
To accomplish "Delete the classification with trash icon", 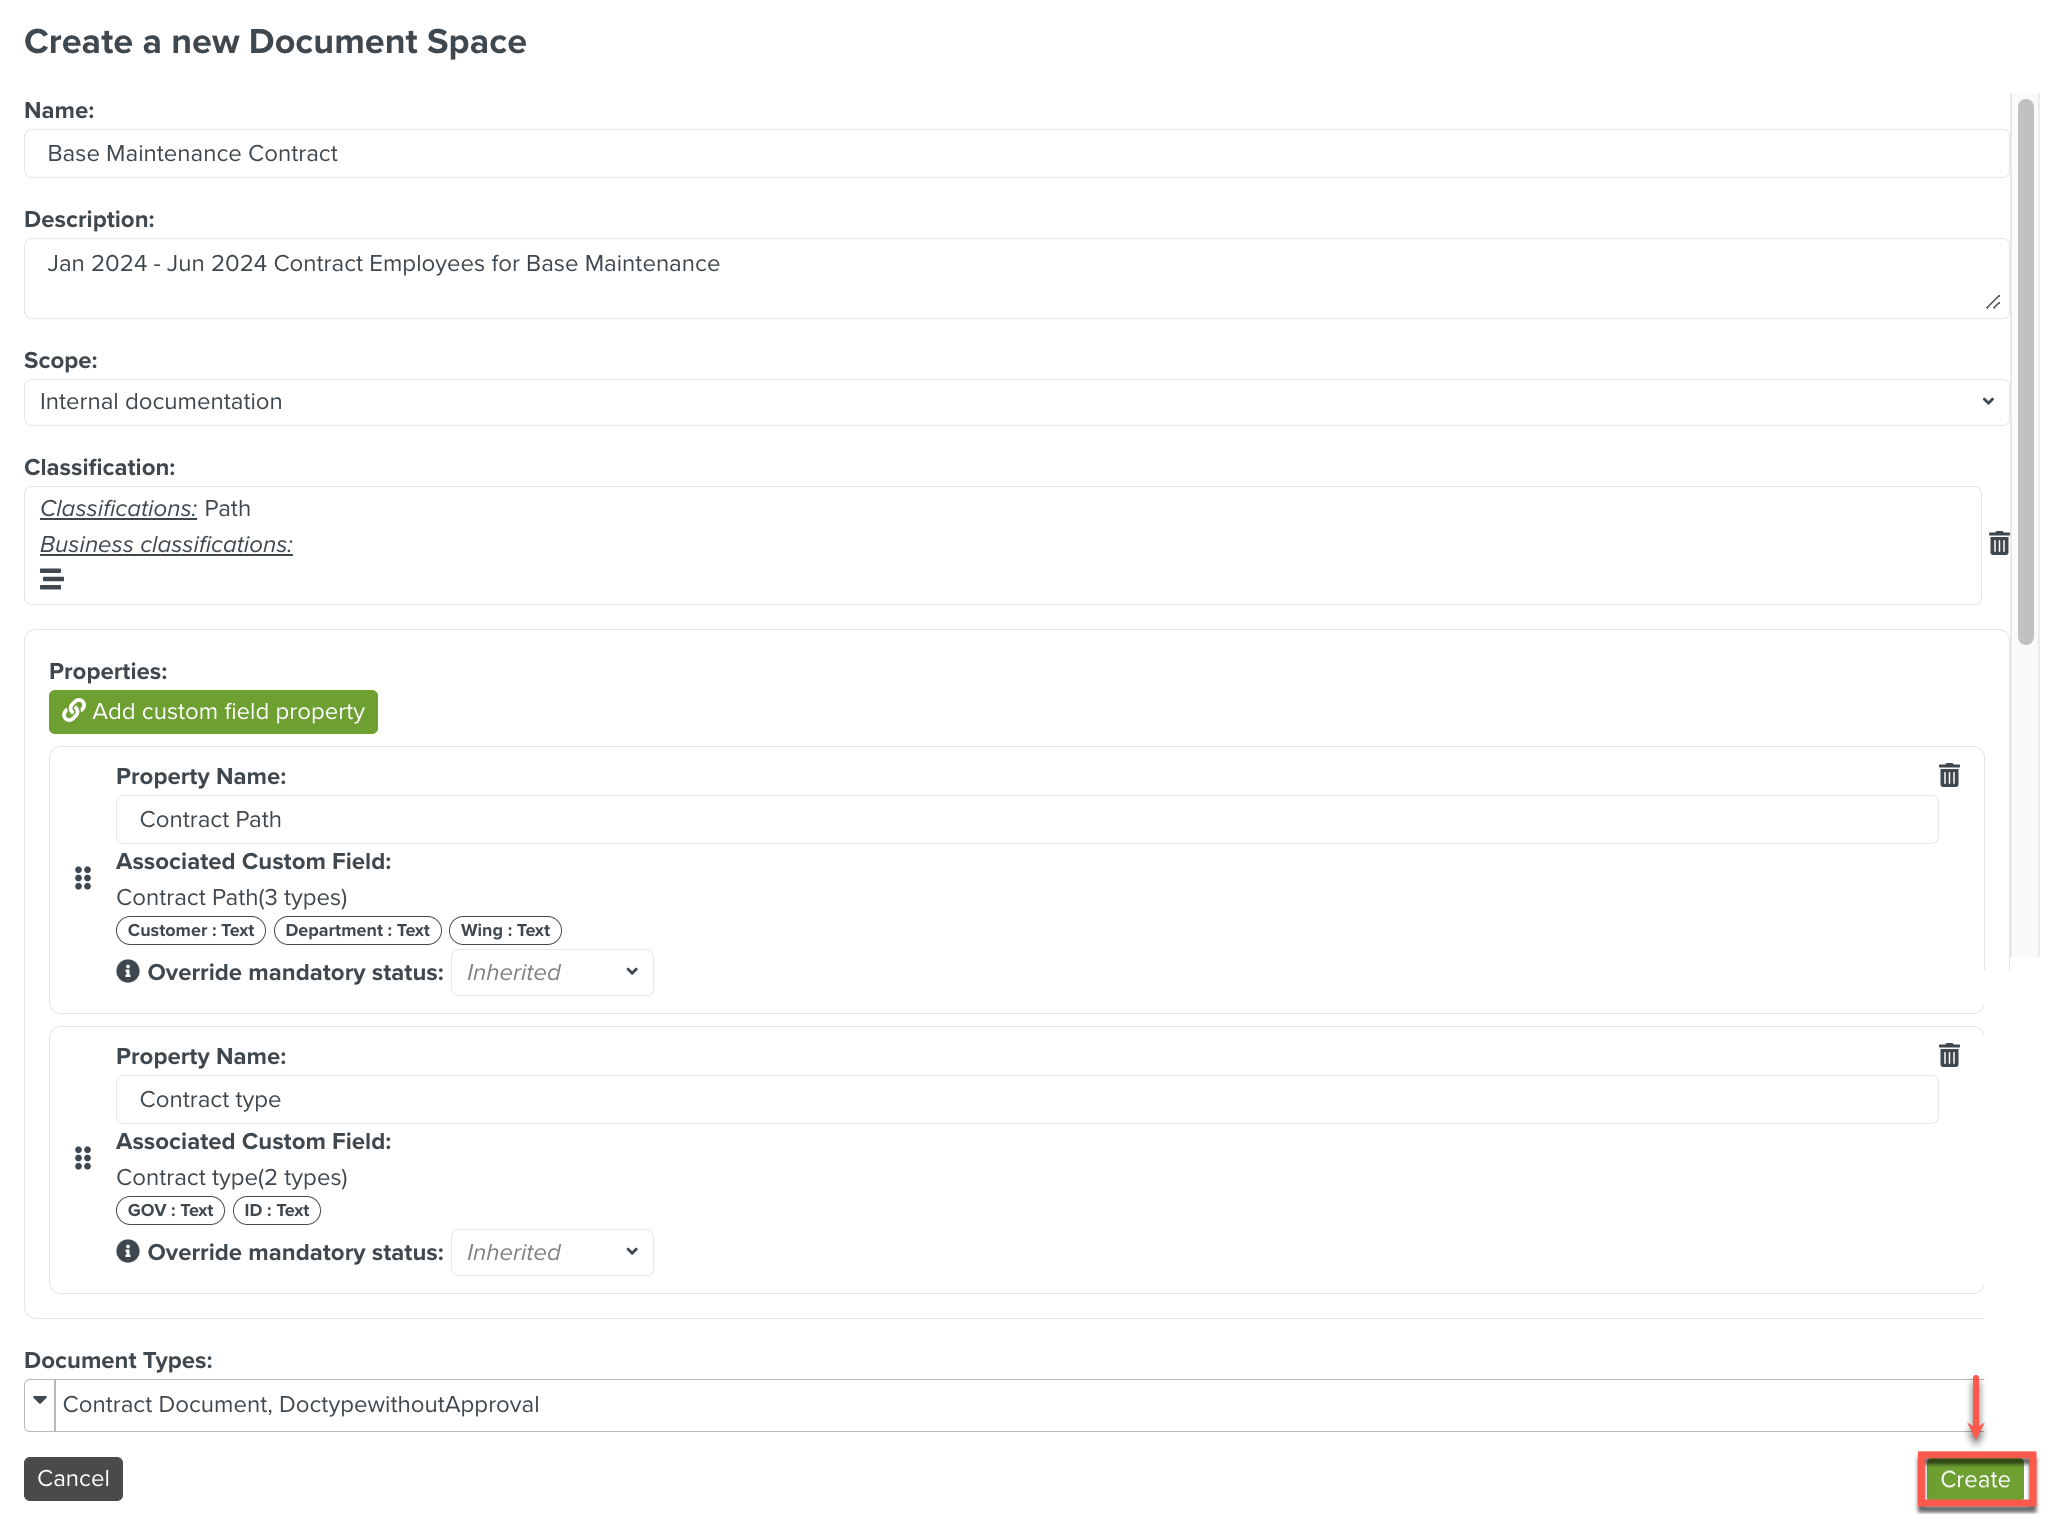I will click(1998, 543).
